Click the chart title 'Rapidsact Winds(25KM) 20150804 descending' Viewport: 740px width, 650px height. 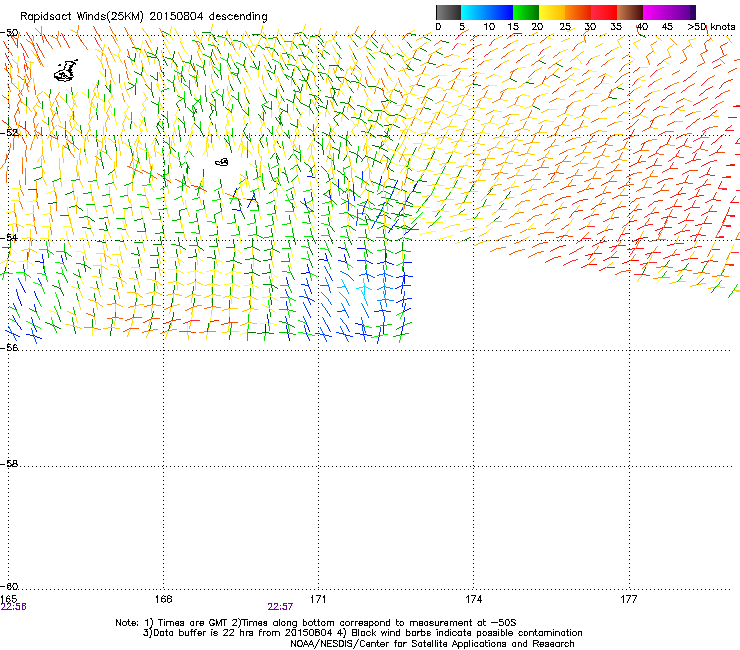click(143, 17)
